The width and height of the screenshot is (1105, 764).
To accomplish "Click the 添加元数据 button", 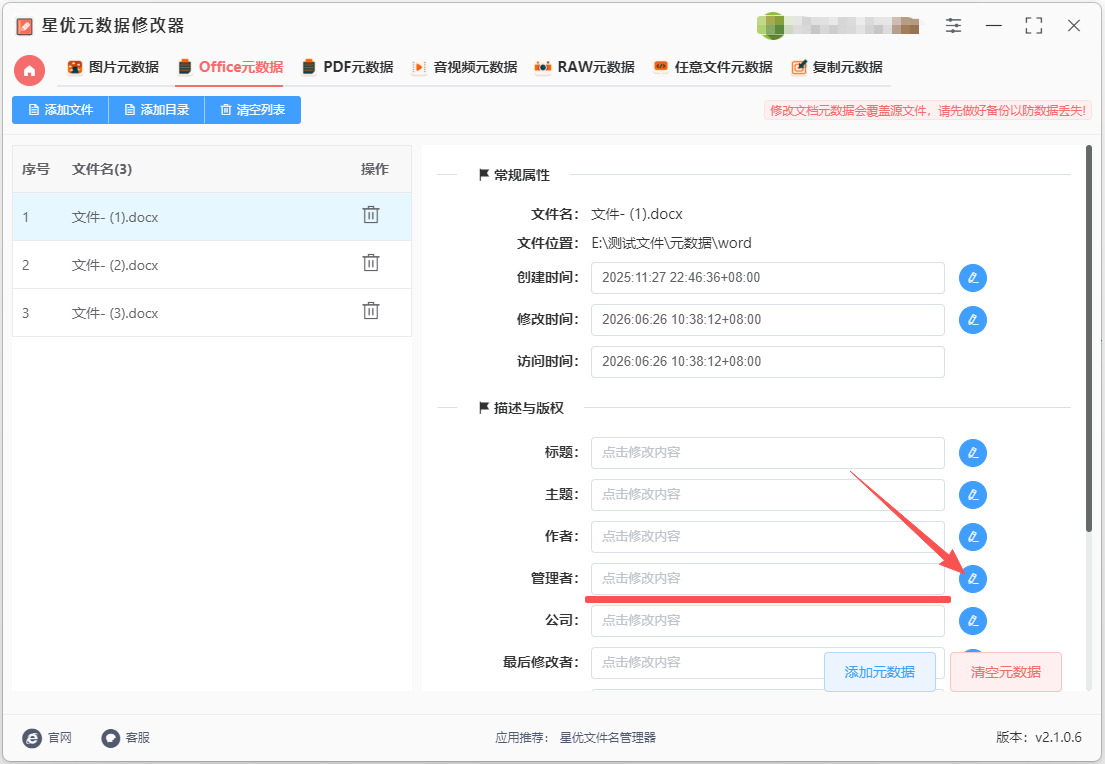I will tap(879, 672).
